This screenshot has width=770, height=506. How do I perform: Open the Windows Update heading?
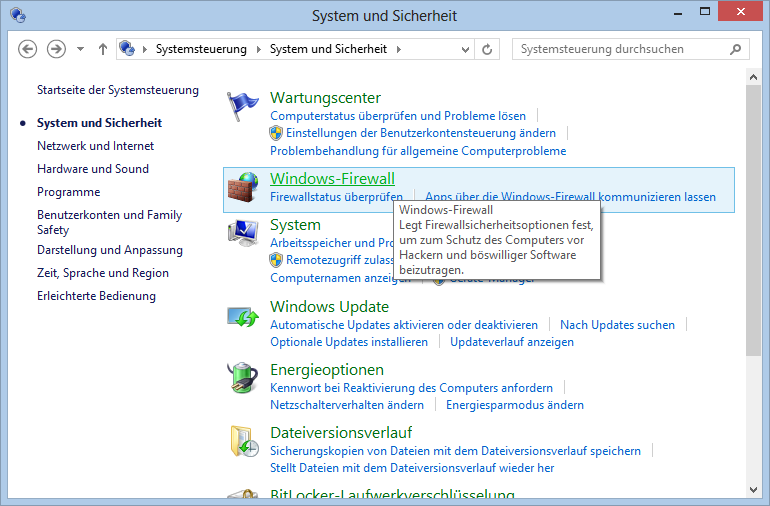pyautogui.click(x=330, y=307)
